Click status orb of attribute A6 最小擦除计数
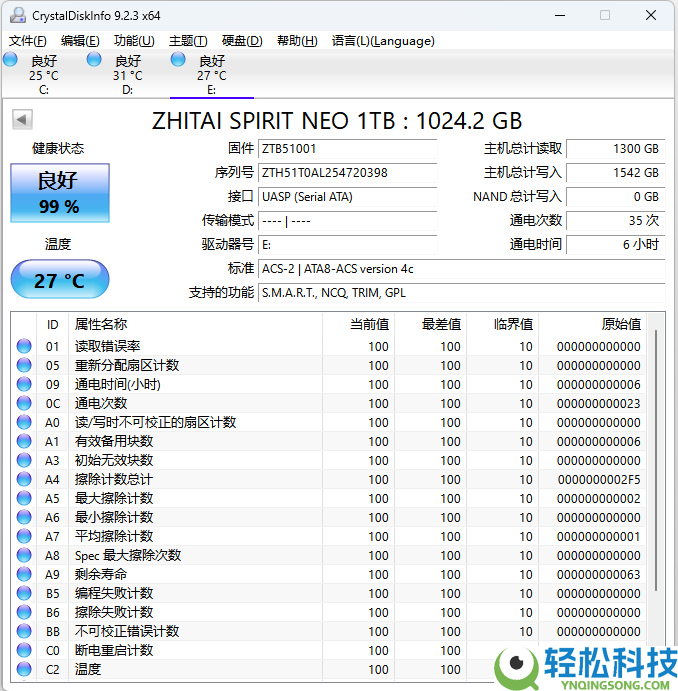Screen dimensions: 678x691 click(24, 517)
